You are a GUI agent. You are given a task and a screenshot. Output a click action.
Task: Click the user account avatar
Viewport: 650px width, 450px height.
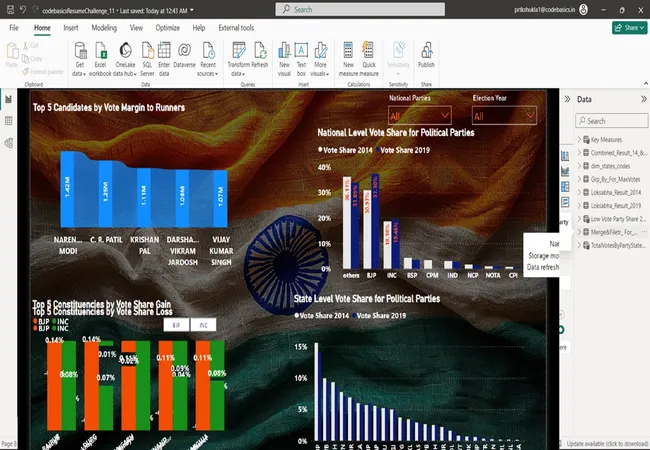583,10
